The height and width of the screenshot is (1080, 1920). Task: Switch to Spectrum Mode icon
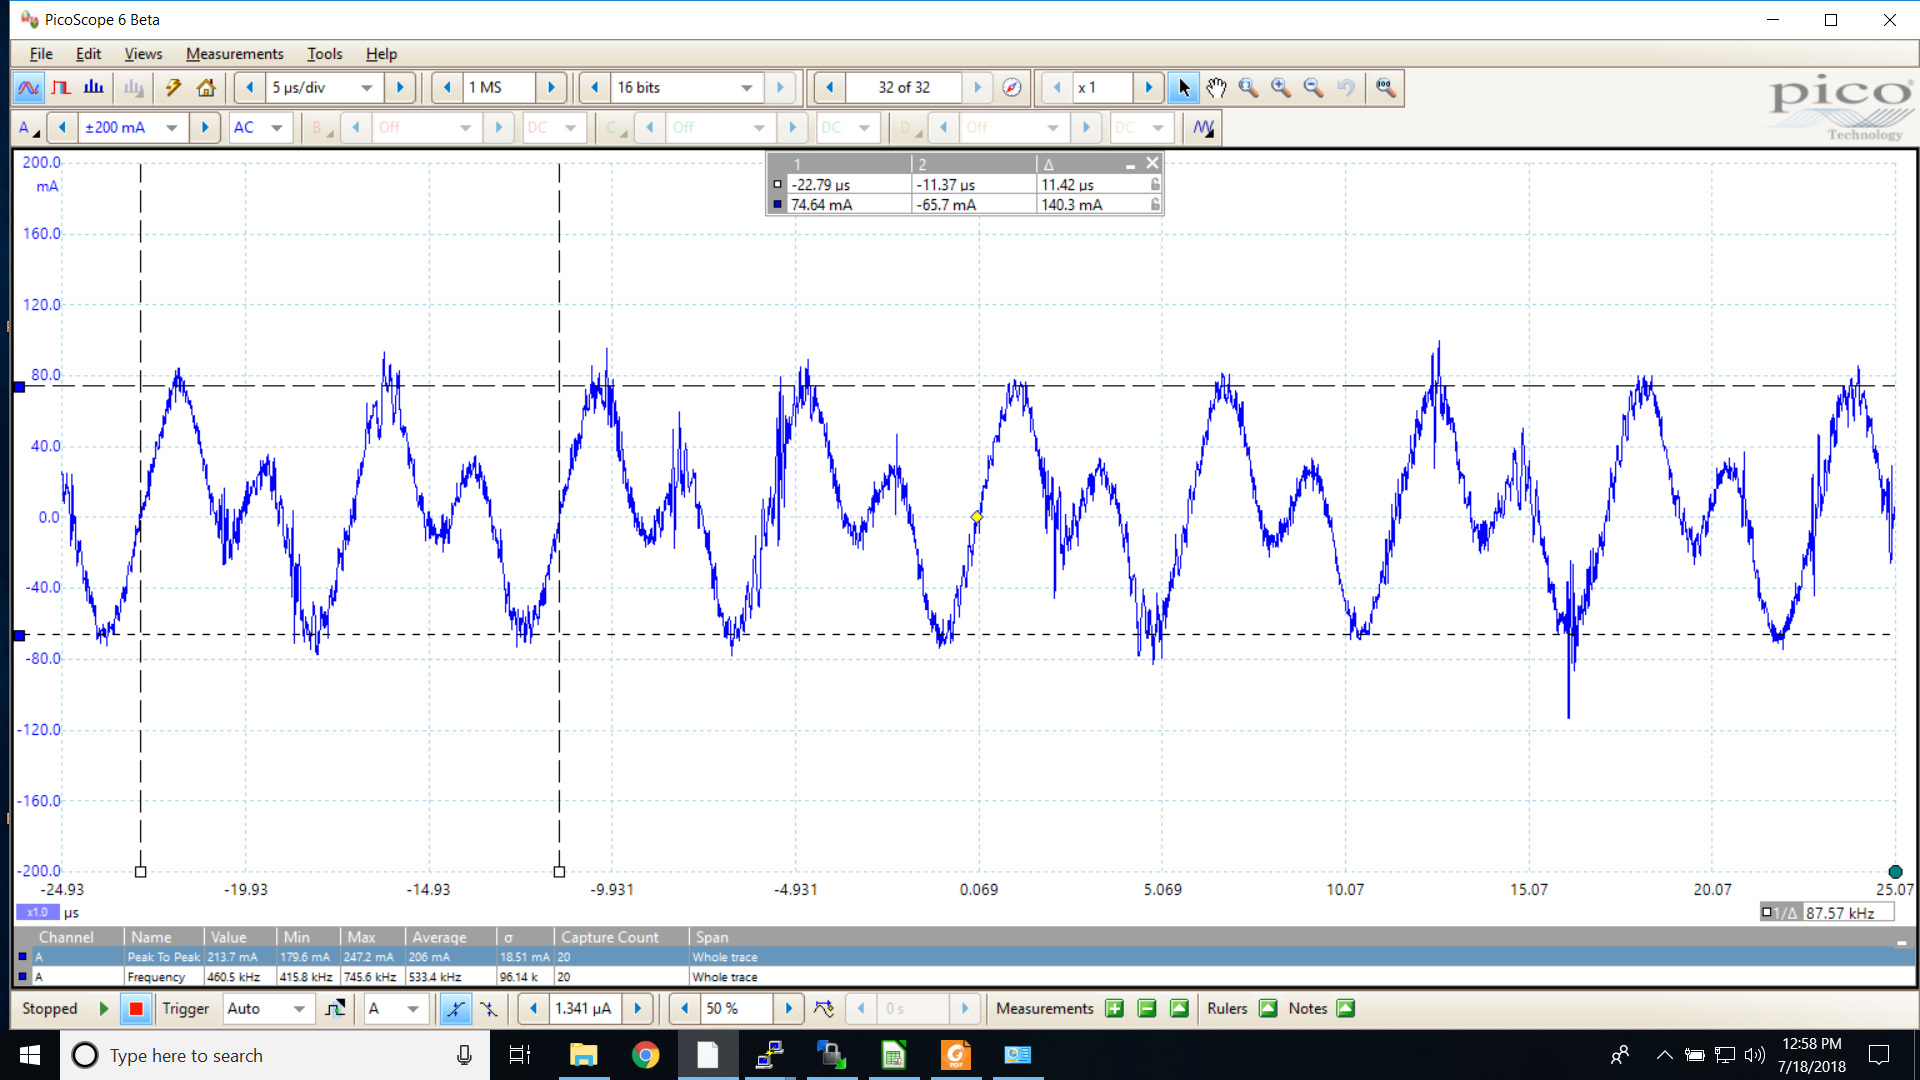pyautogui.click(x=94, y=88)
